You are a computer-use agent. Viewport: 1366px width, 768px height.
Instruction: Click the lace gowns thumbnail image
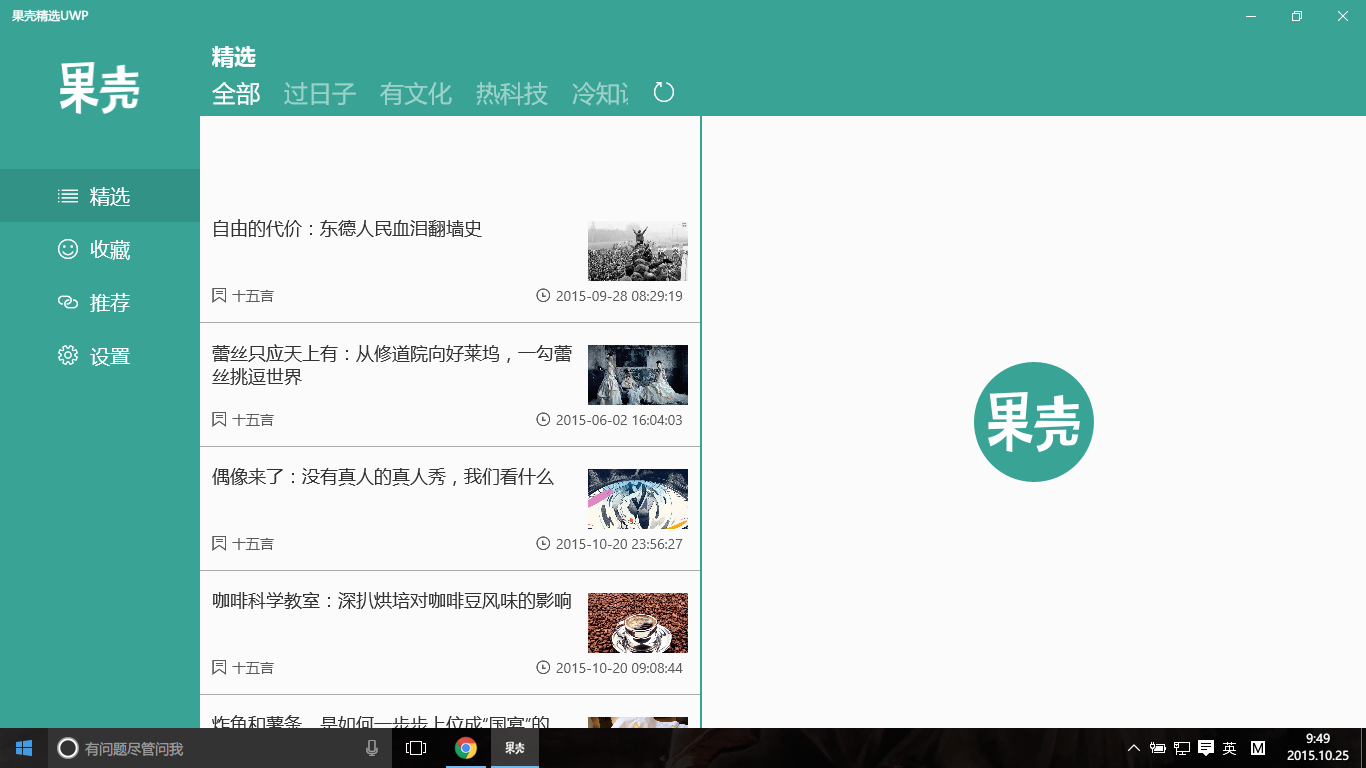click(x=638, y=375)
